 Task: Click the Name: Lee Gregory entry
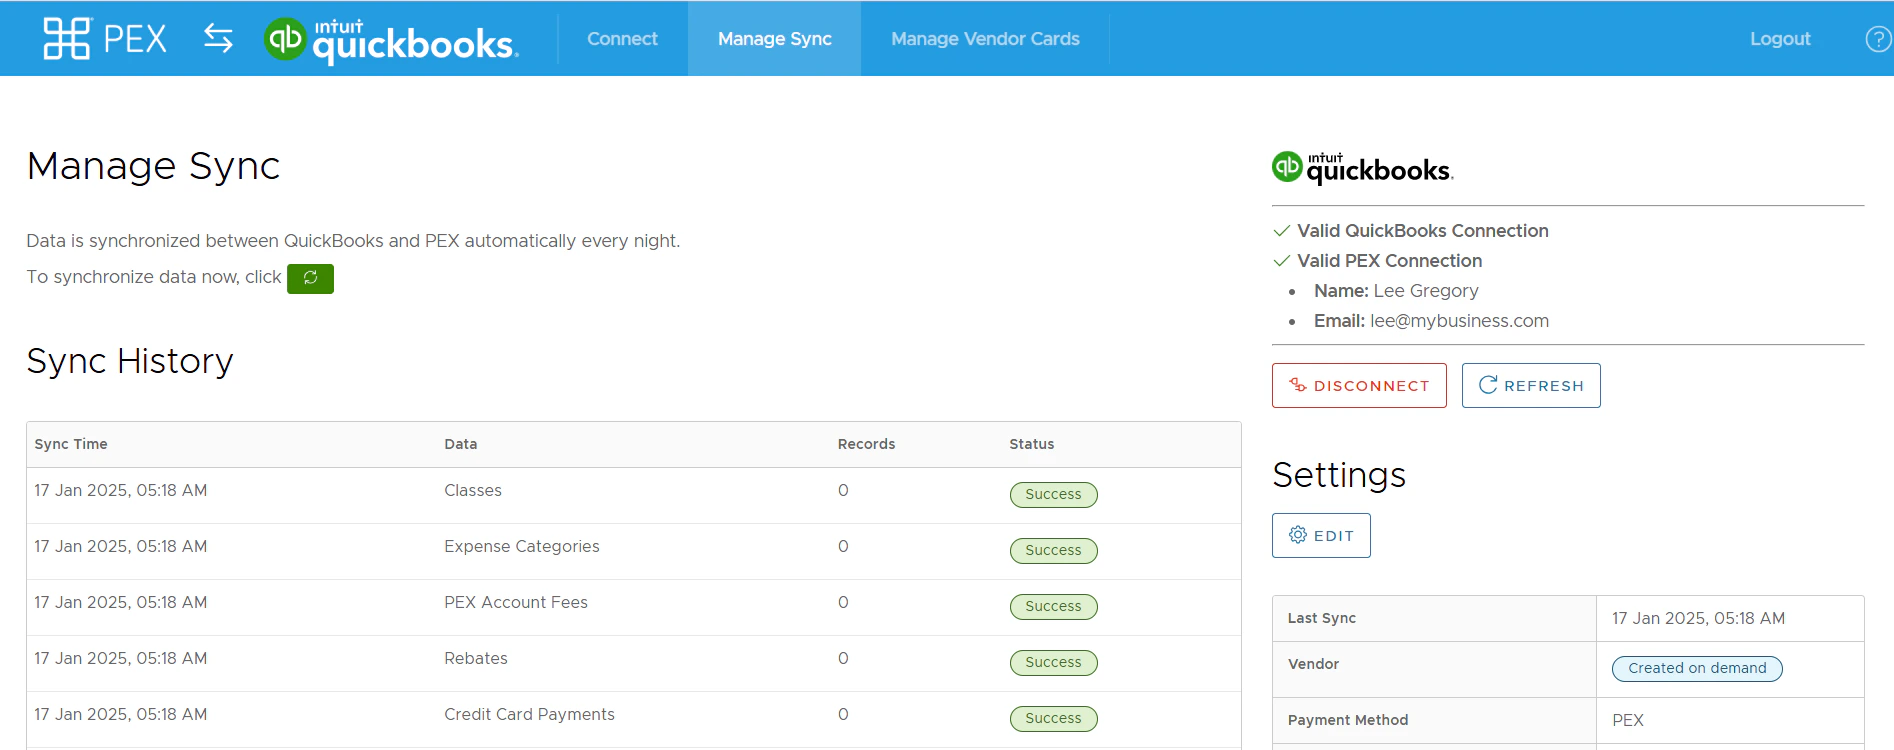pyautogui.click(x=1396, y=291)
